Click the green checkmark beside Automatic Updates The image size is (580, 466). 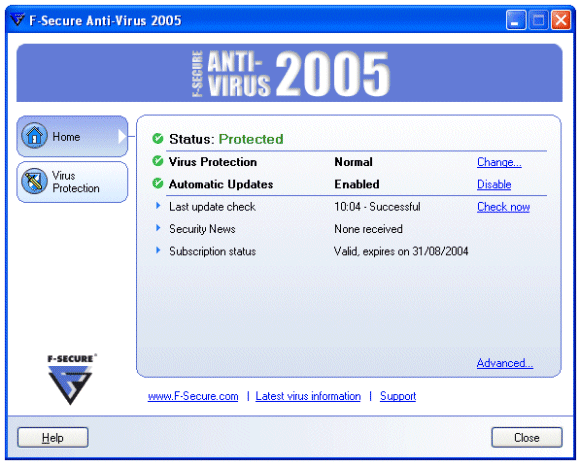(x=158, y=183)
